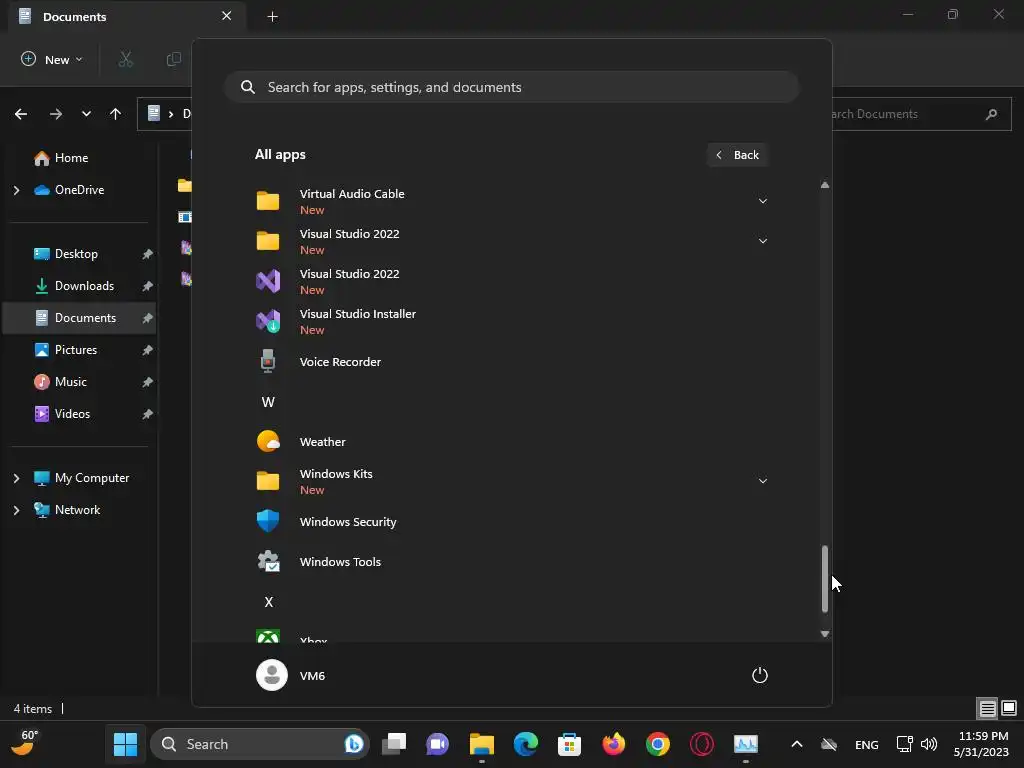Expand Network in navigation pane
Image resolution: width=1024 pixels, height=768 pixels.
16,510
